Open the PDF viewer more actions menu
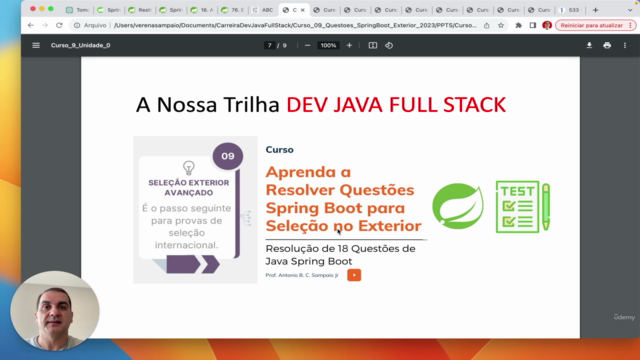Screen dimensions: 640x360 click(624, 45)
